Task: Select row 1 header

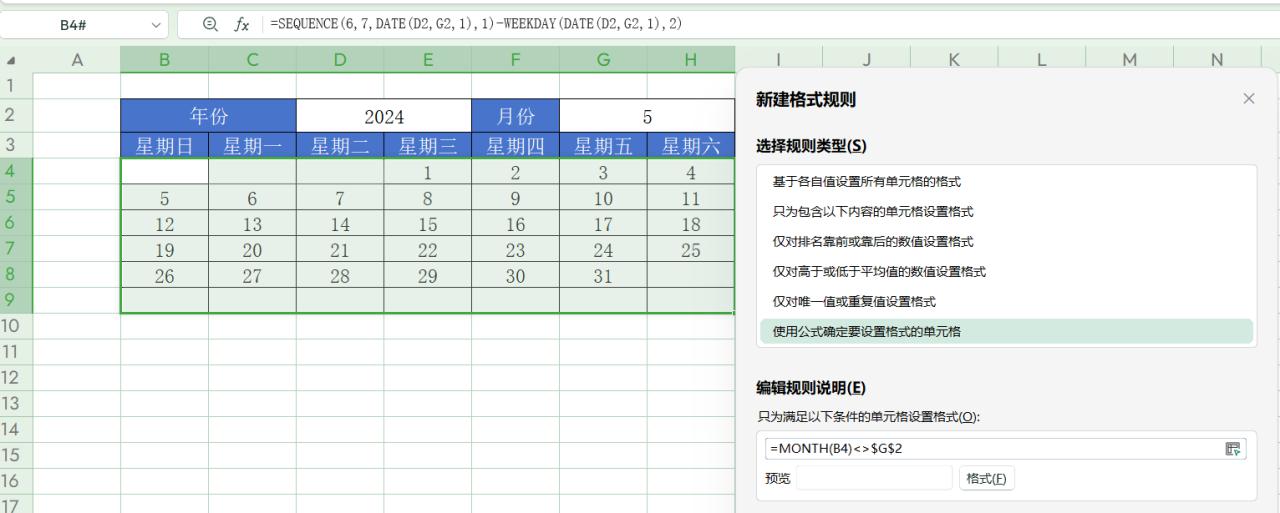Action: (x=16, y=86)
